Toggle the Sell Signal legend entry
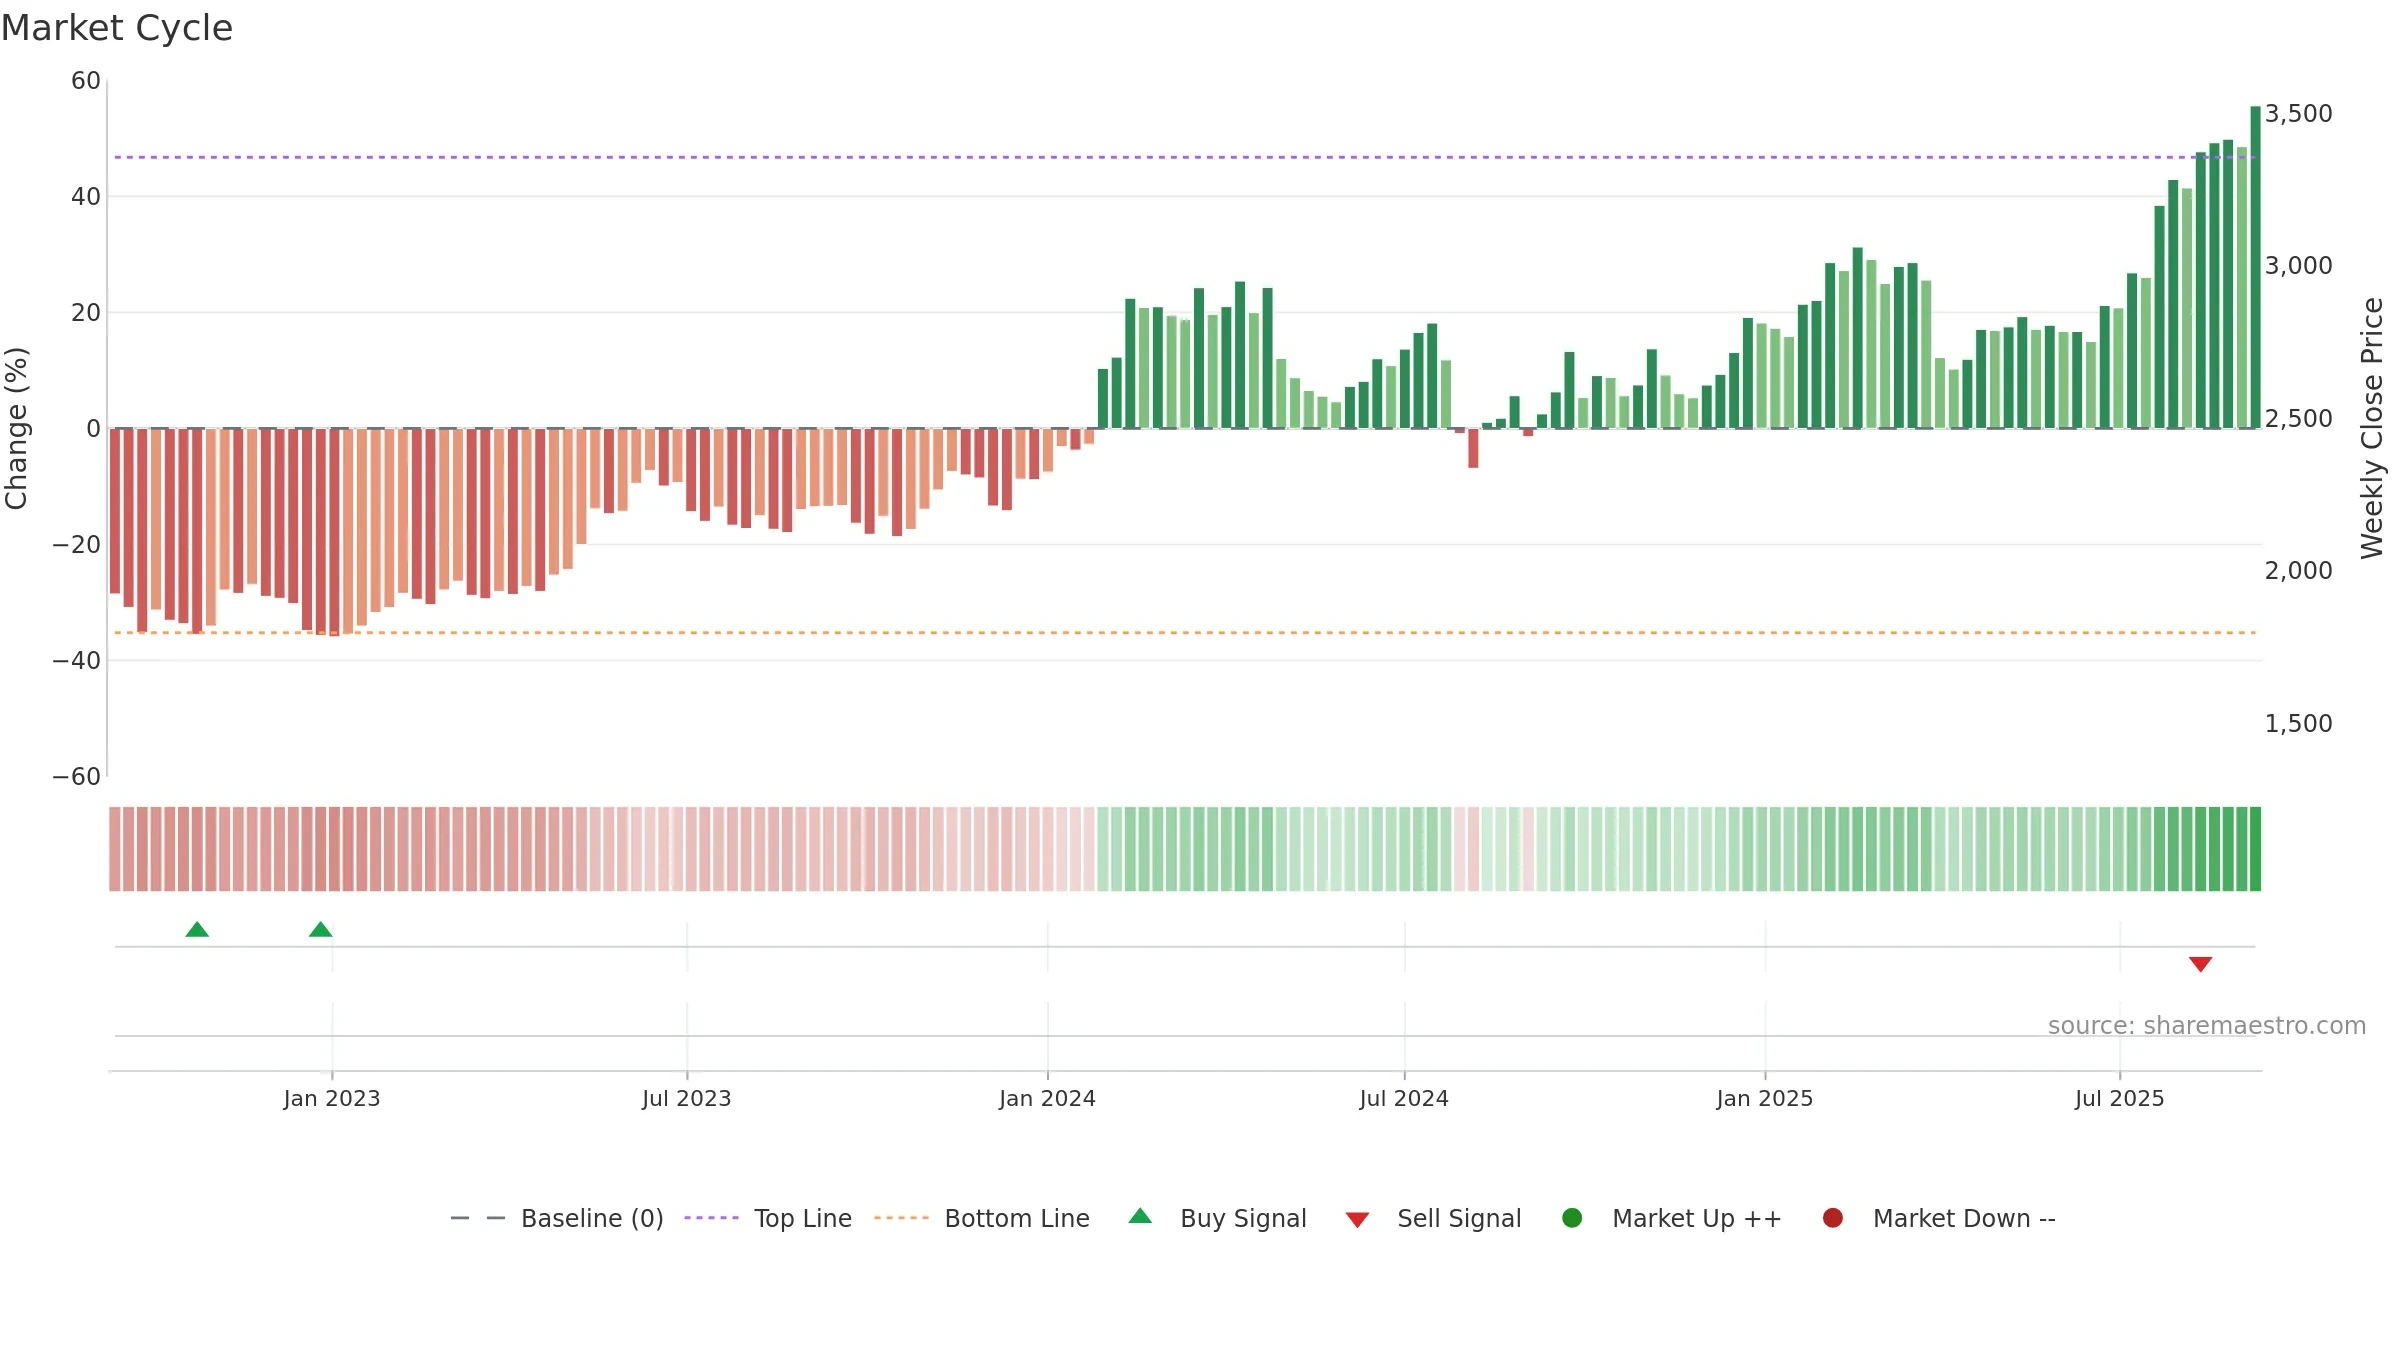The height and width of the screenshot is (1350, 2400). [x=1433, y=1218]
